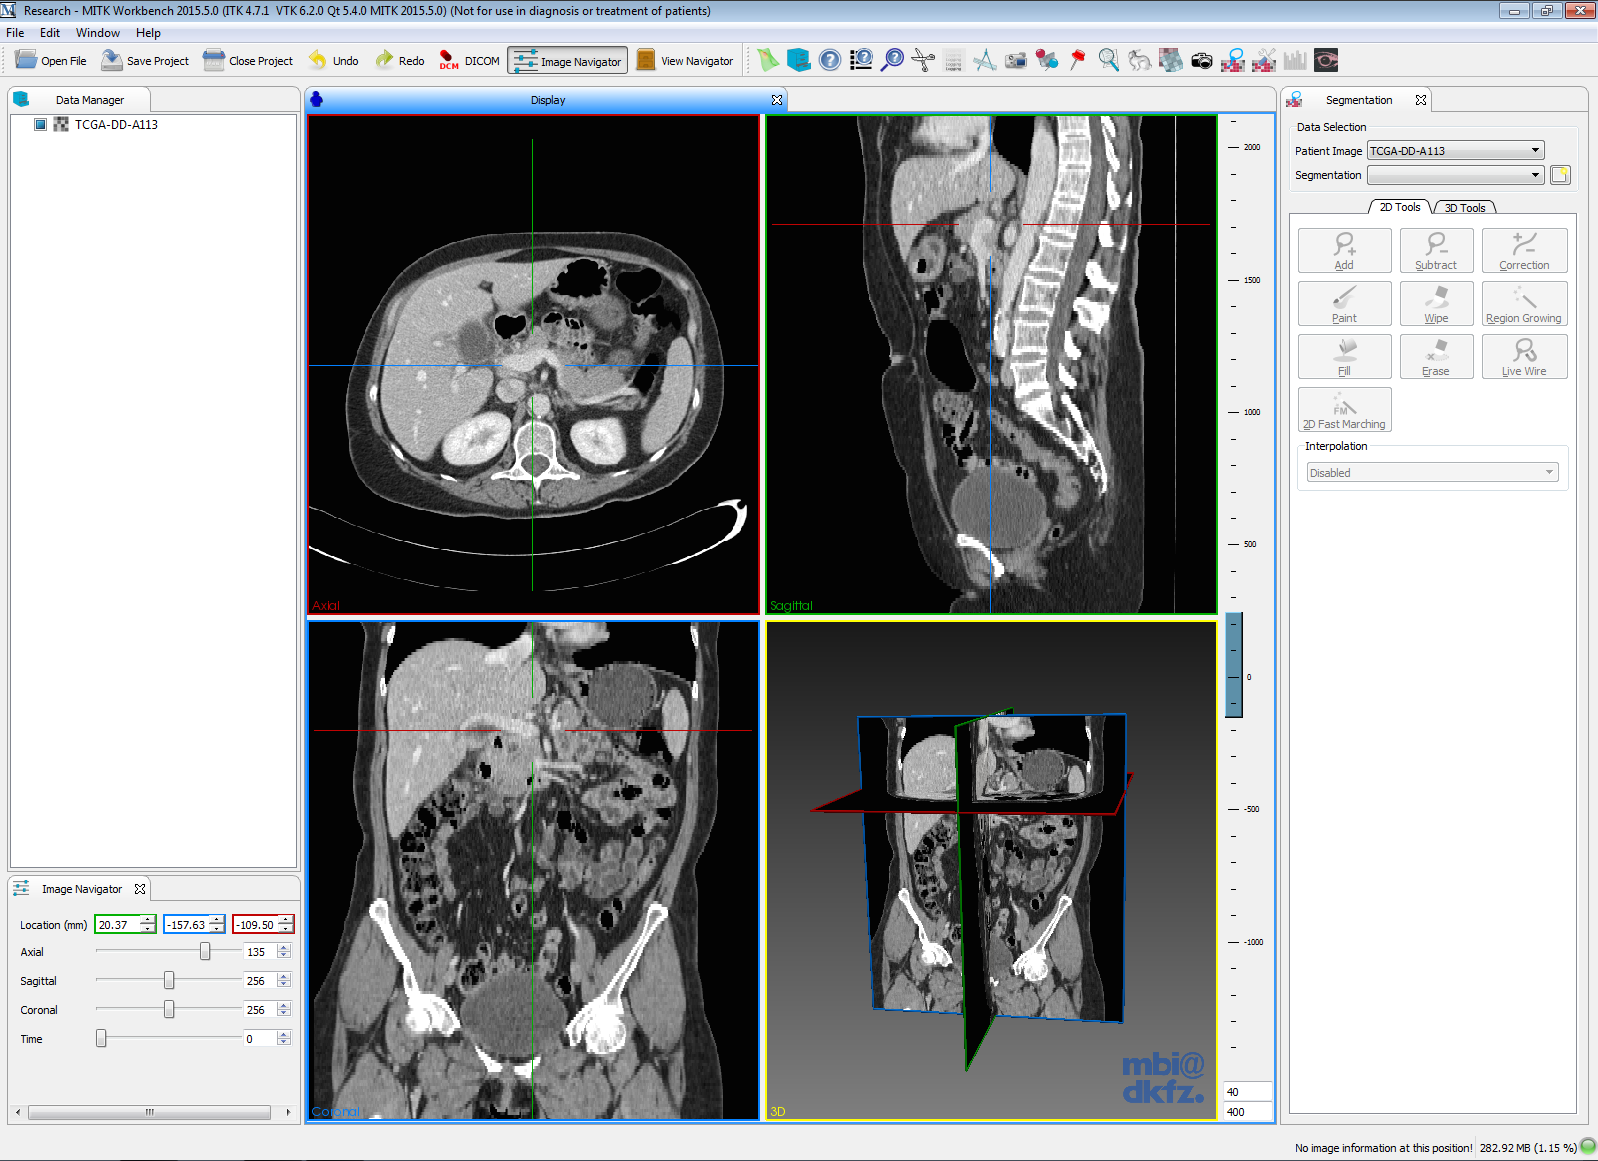
Task: Increase the green X location value
Action: (148, 920)
